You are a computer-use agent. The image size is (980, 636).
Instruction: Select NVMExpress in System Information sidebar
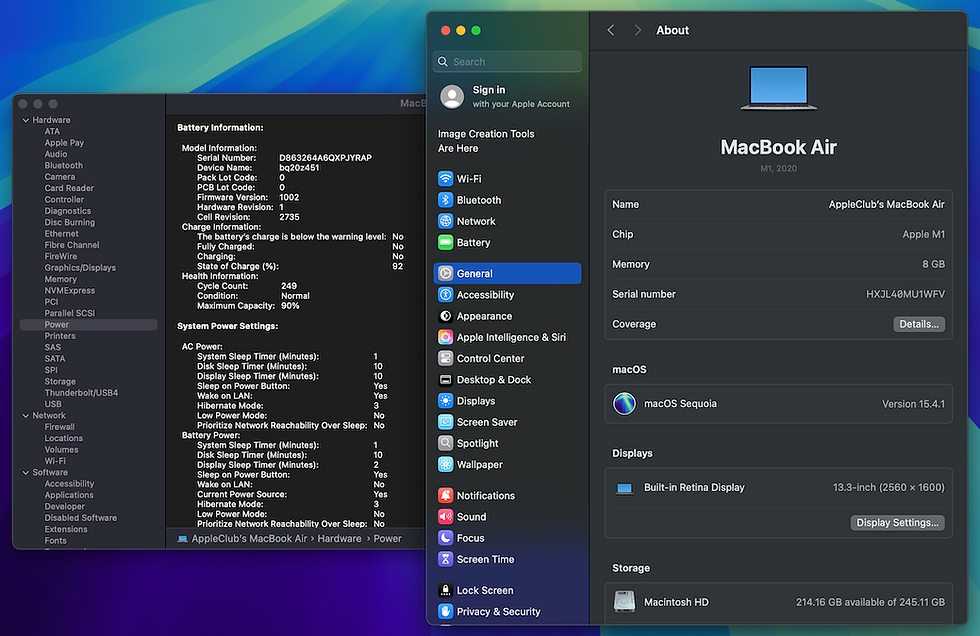coord(69,291)
